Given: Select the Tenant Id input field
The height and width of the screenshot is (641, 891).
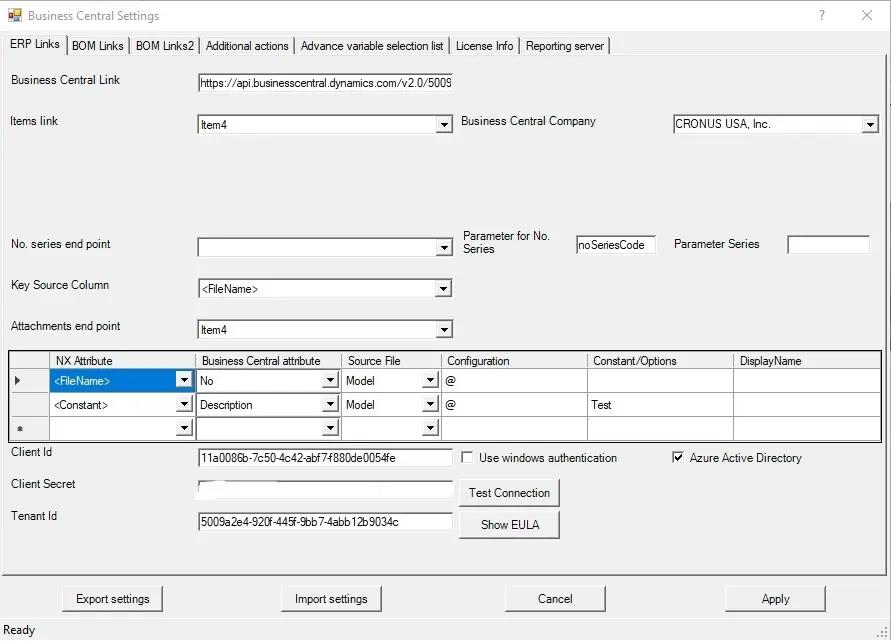Looking at the screenshot, I should tap(325, 521).
